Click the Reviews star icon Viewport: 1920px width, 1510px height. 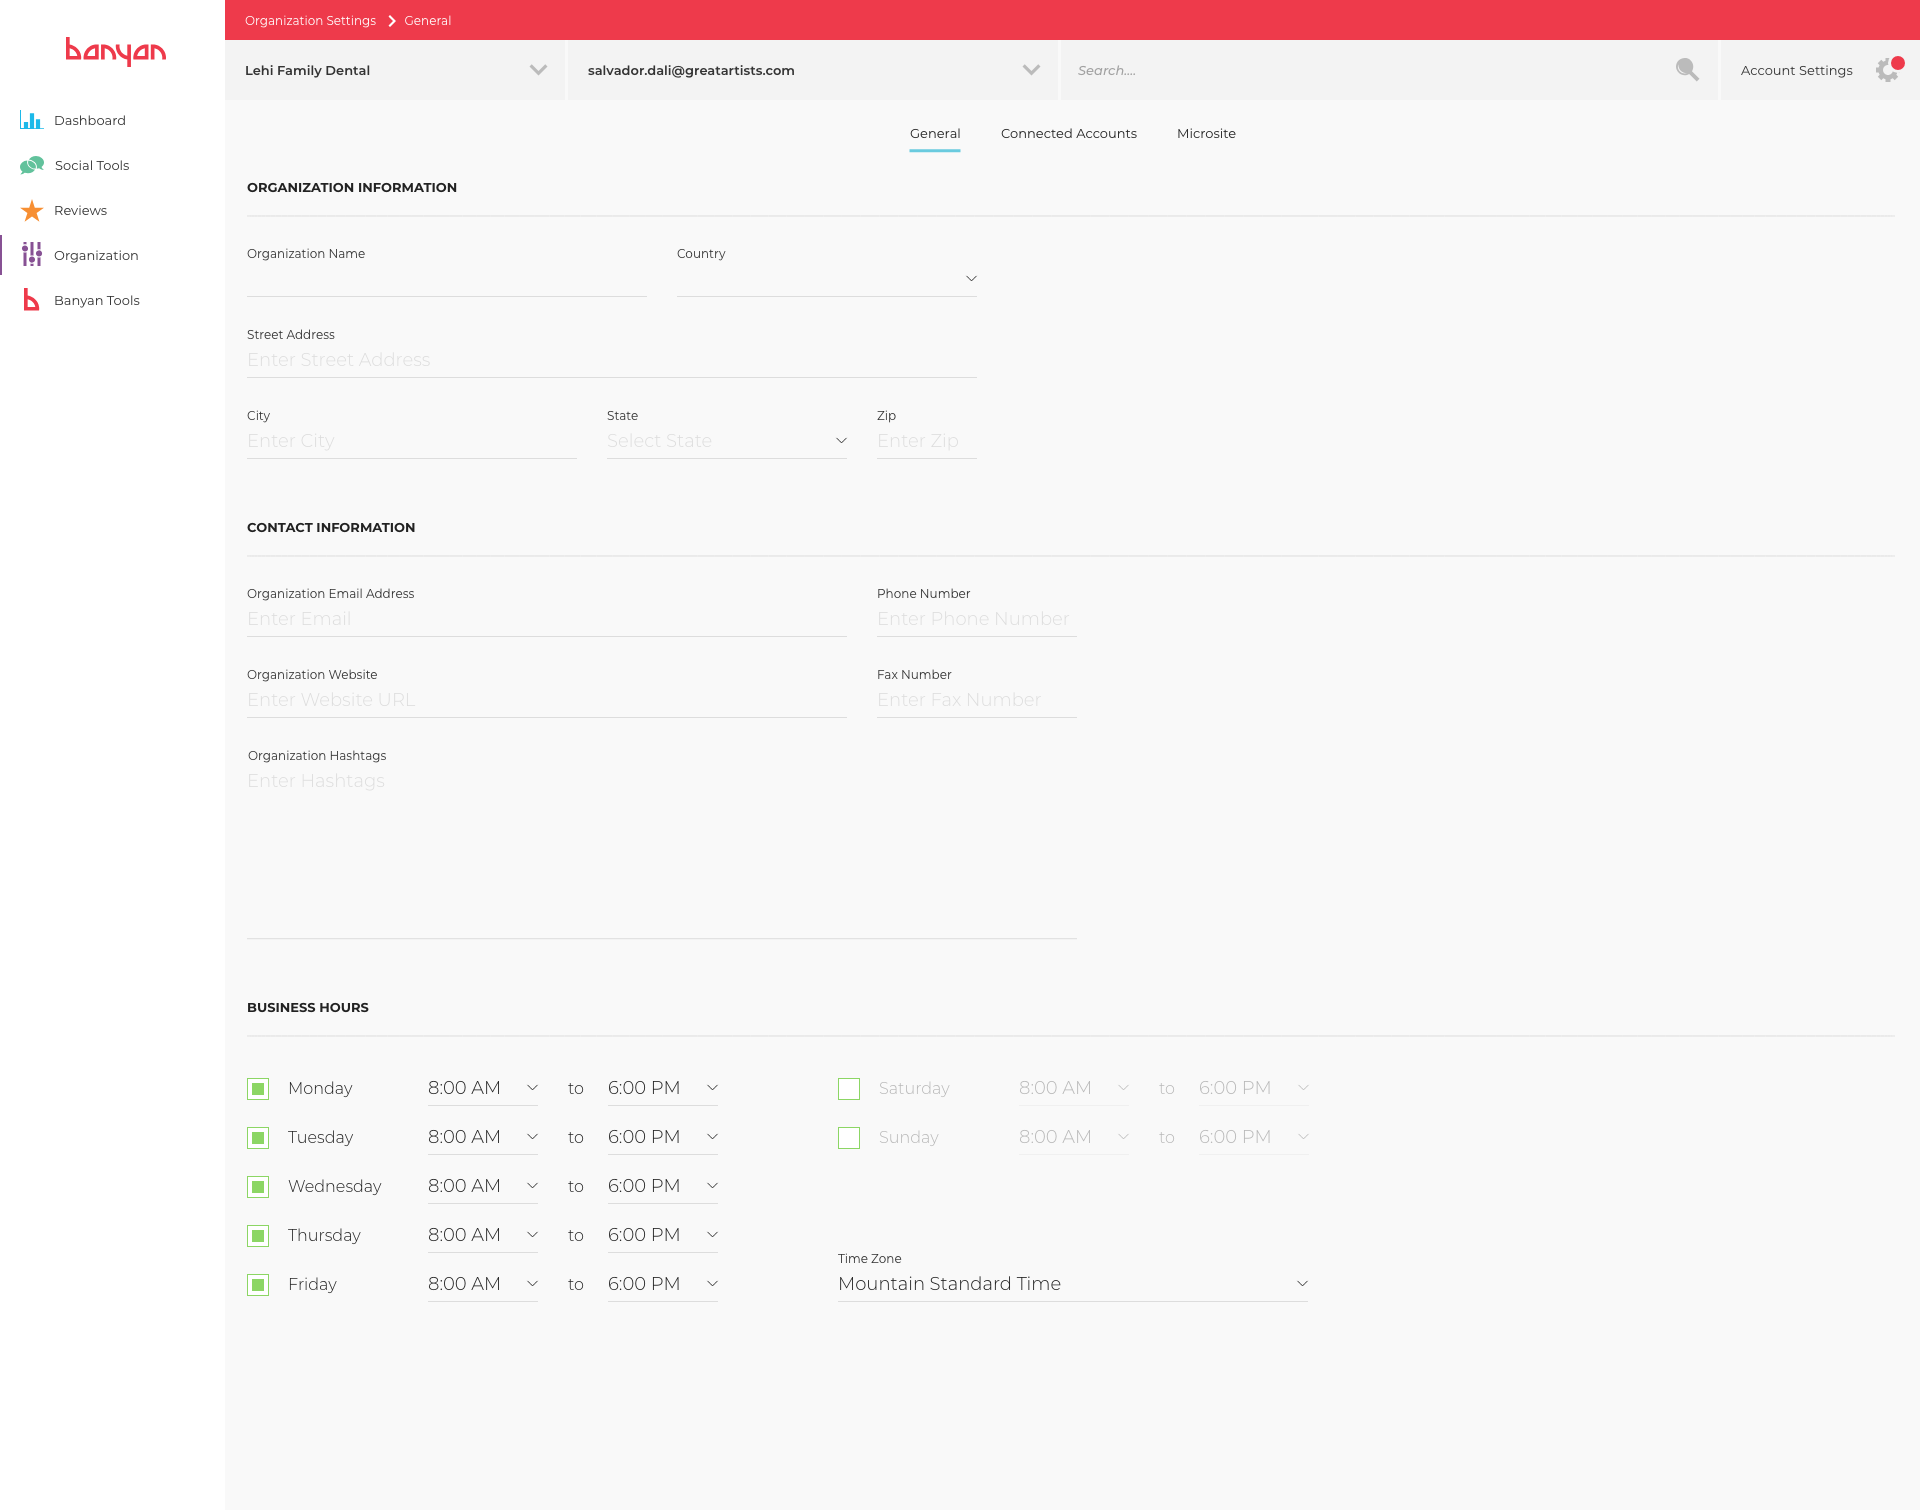pos(32,210)
